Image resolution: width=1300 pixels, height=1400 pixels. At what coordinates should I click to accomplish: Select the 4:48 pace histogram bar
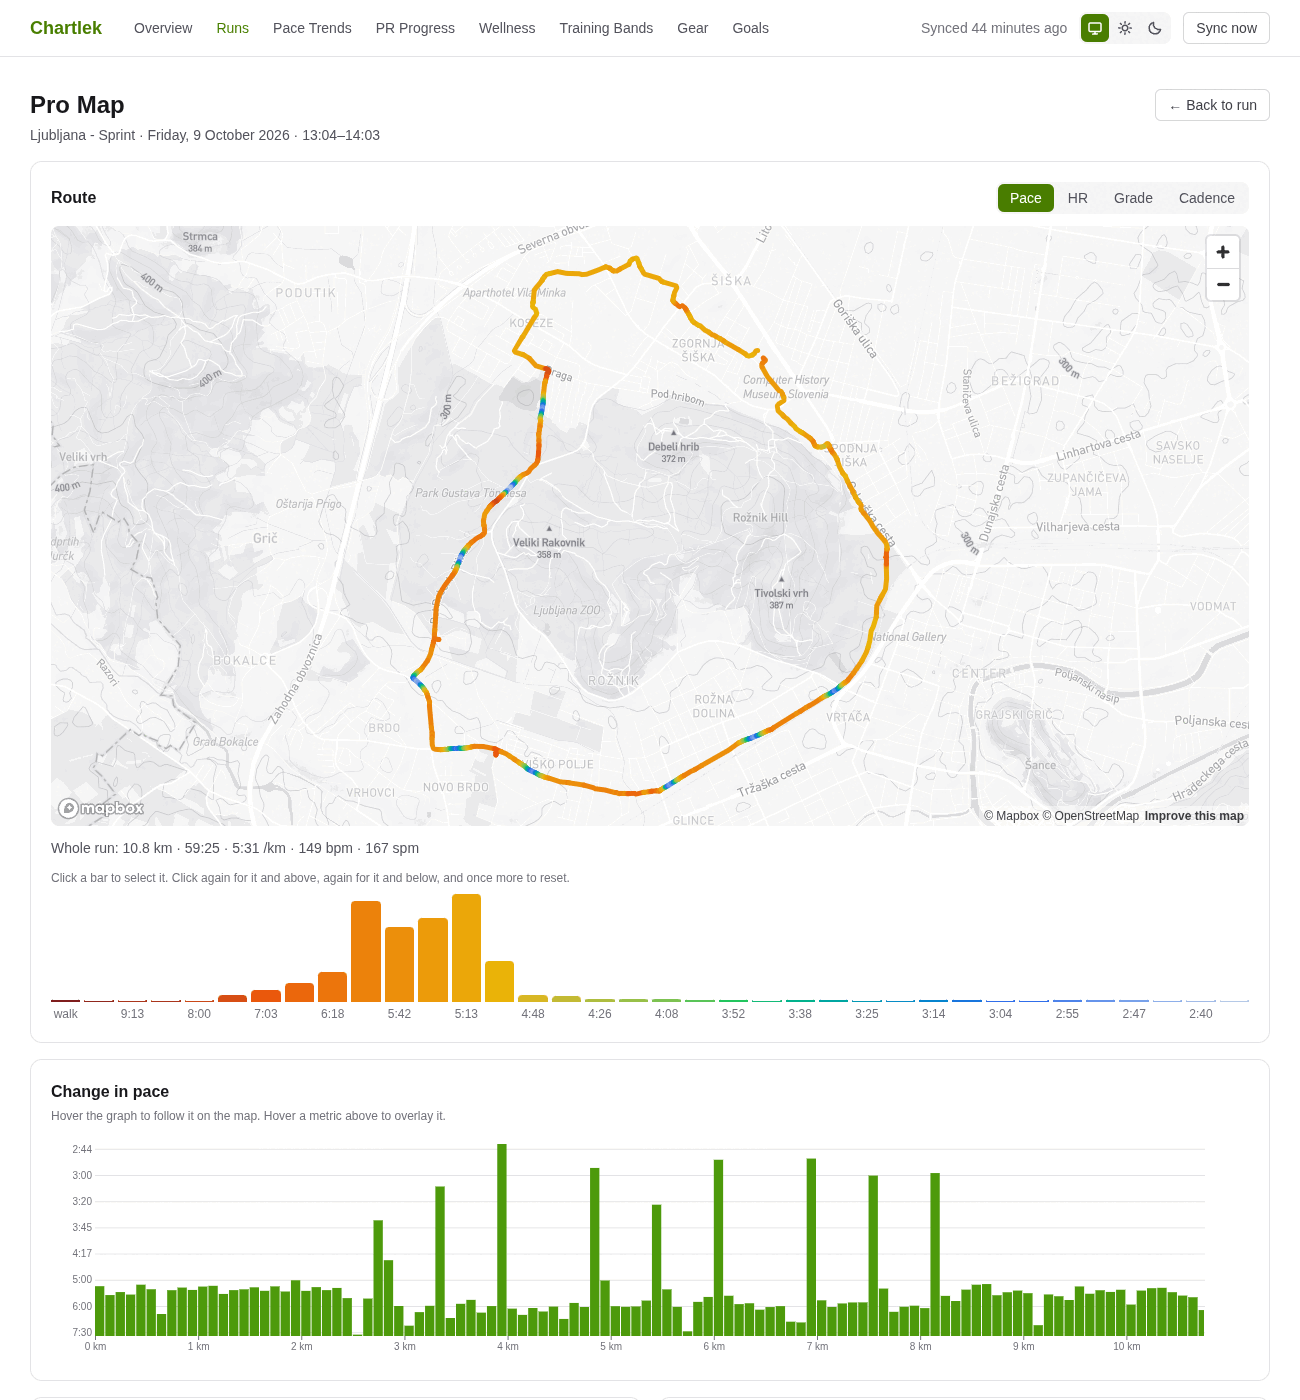pyautogui.click(x=533, y=998)
